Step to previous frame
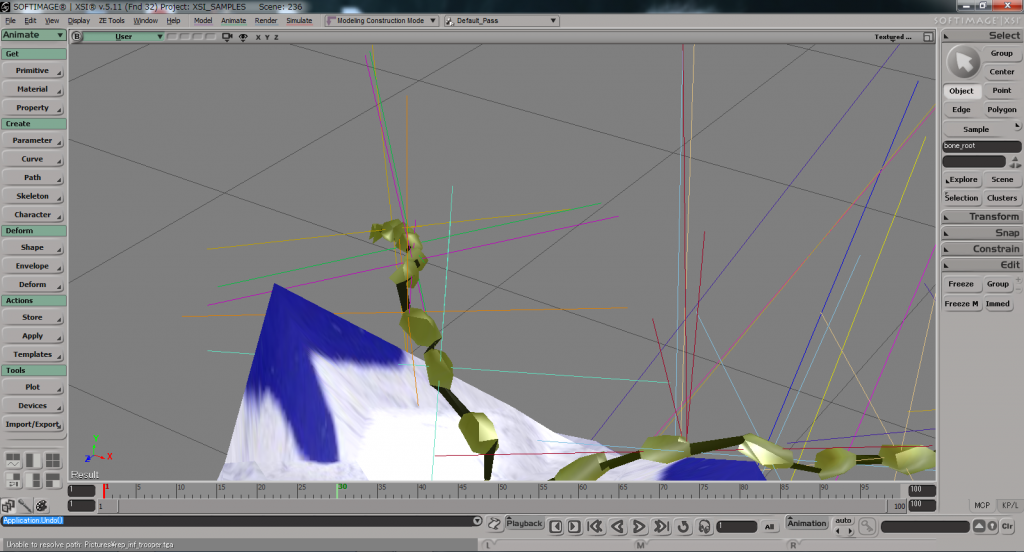Viewport: 1024px width, 552px height. [556, 527]
